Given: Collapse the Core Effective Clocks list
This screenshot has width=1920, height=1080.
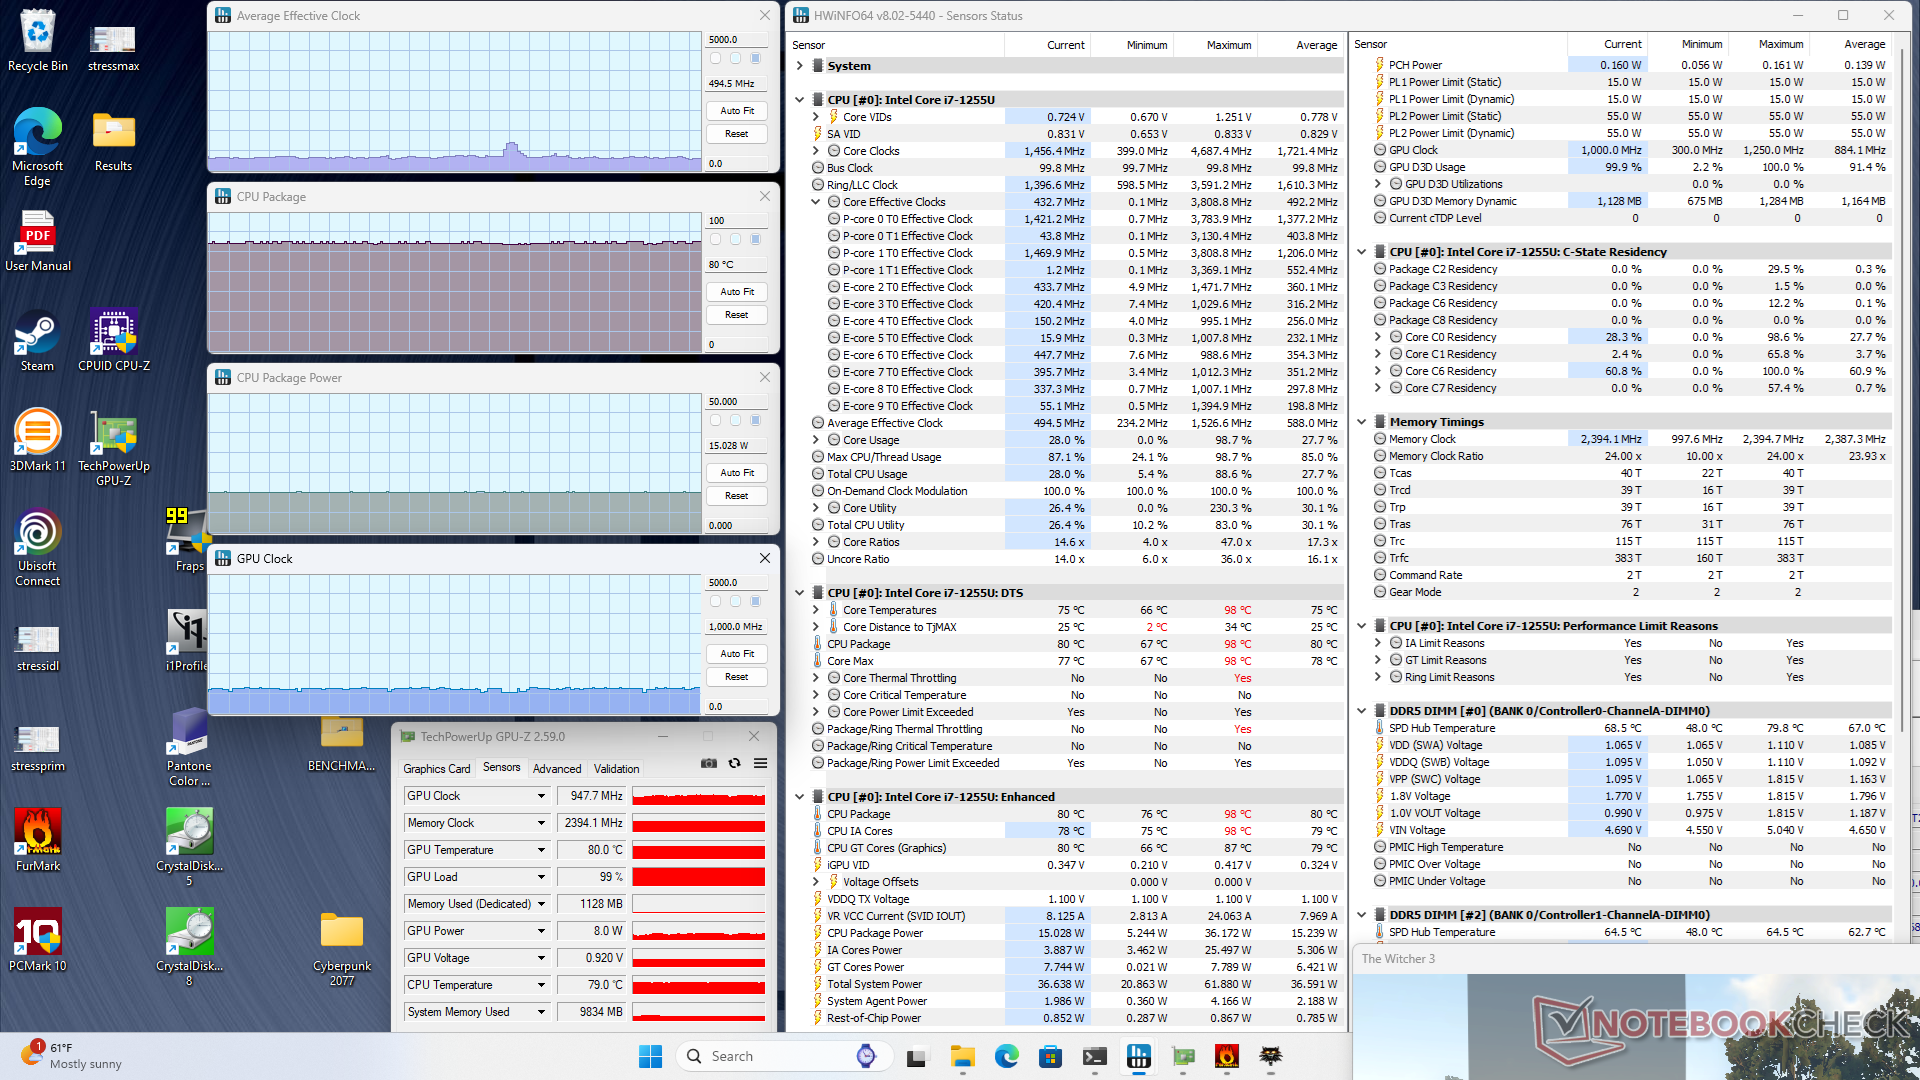Looking at the screenshot, I should (x=816, y=202).
